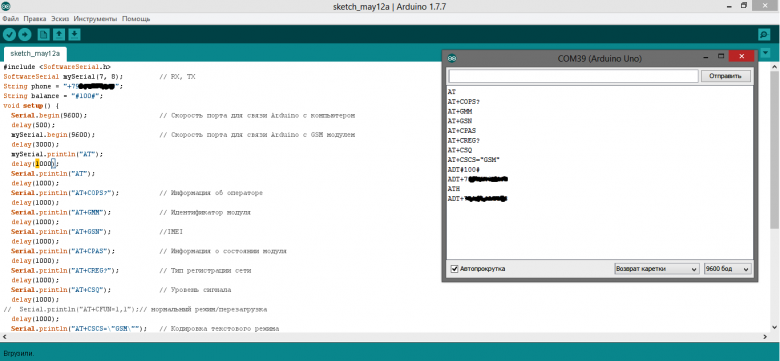
Task: Save the sketch with Save icon
Action: [74, 34]
